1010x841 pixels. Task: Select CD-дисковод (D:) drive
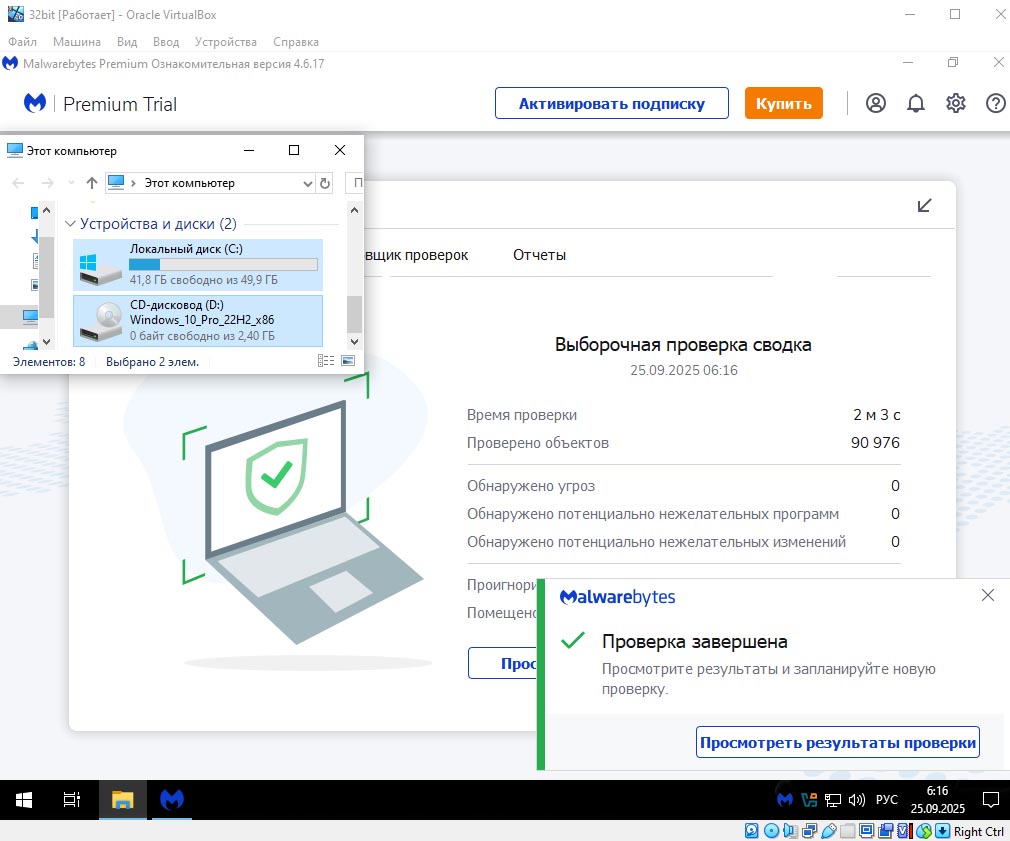coord(198,321)
